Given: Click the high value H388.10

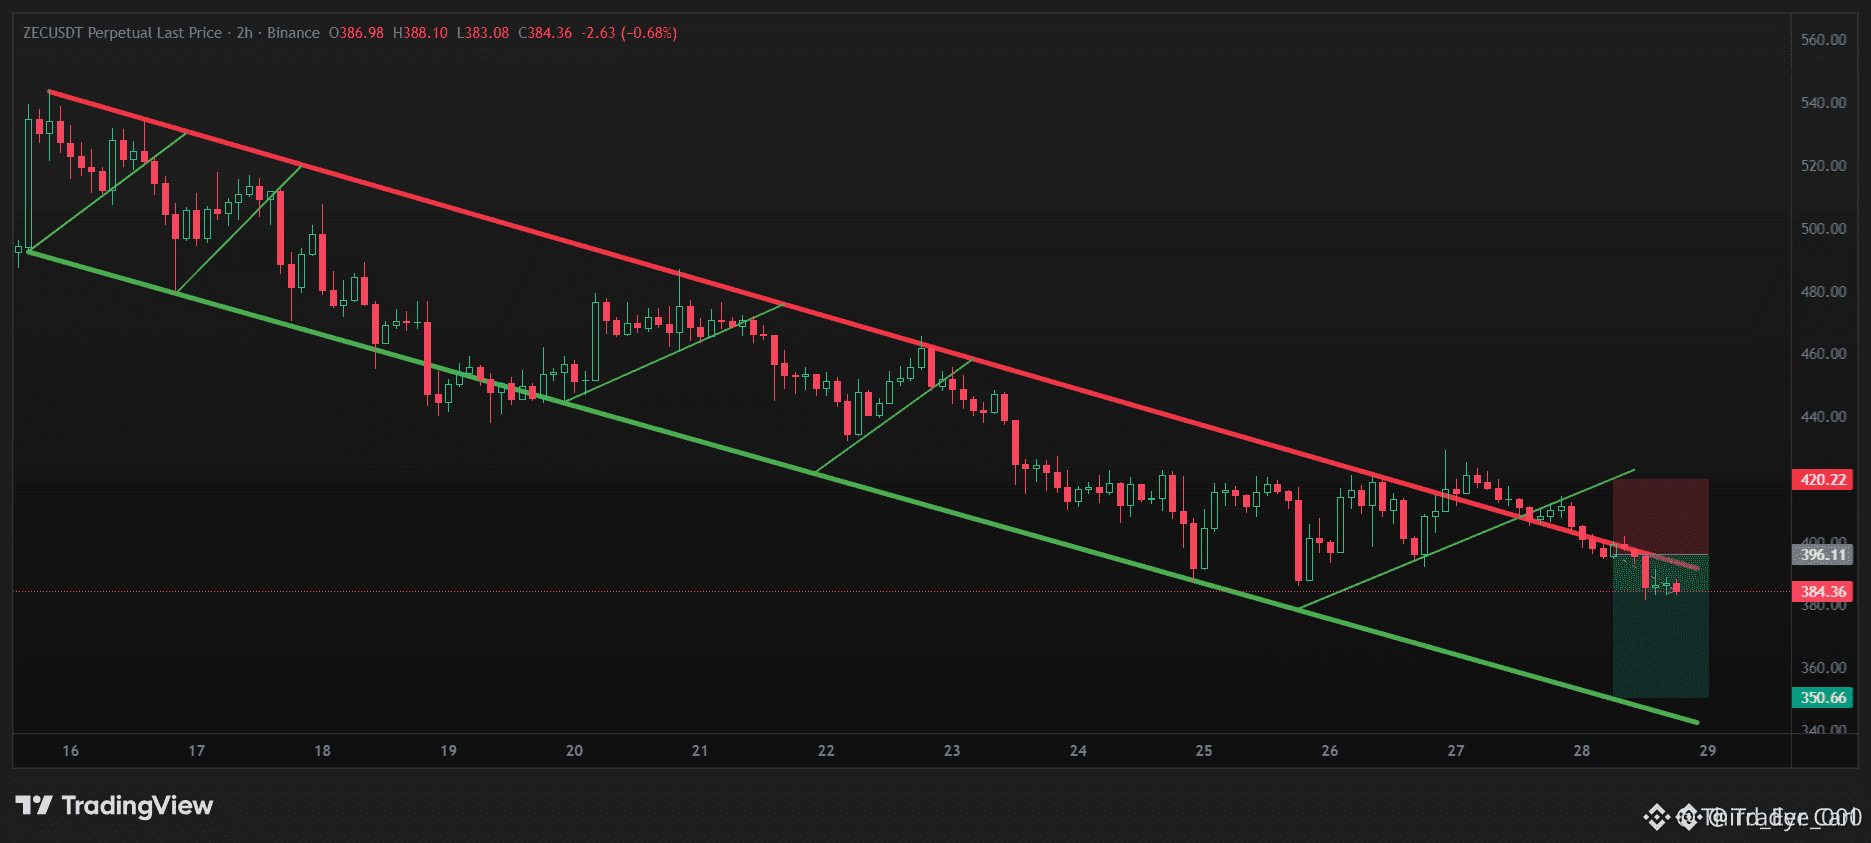Looking at the screenshot, I should [x=420, y=33].
